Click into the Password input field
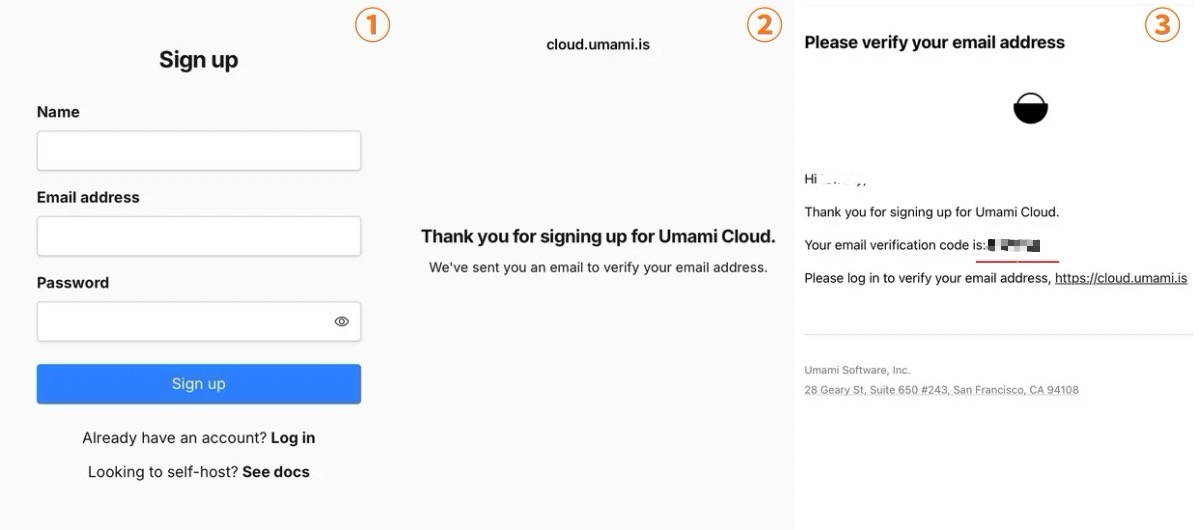Screen dimensions: 1200x530 (199, 322)
